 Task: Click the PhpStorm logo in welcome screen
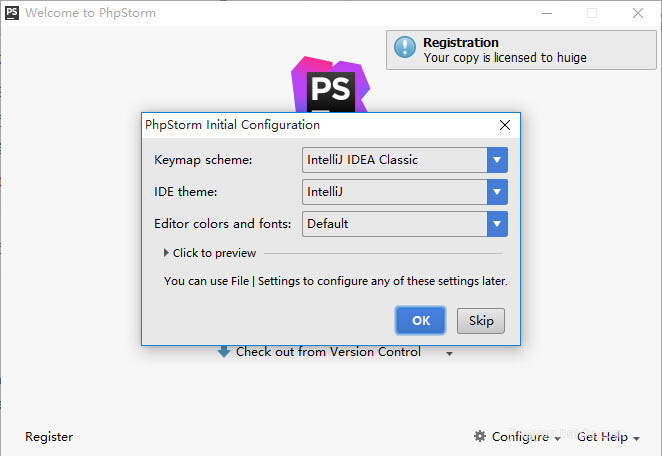click(x=330, y=85)
